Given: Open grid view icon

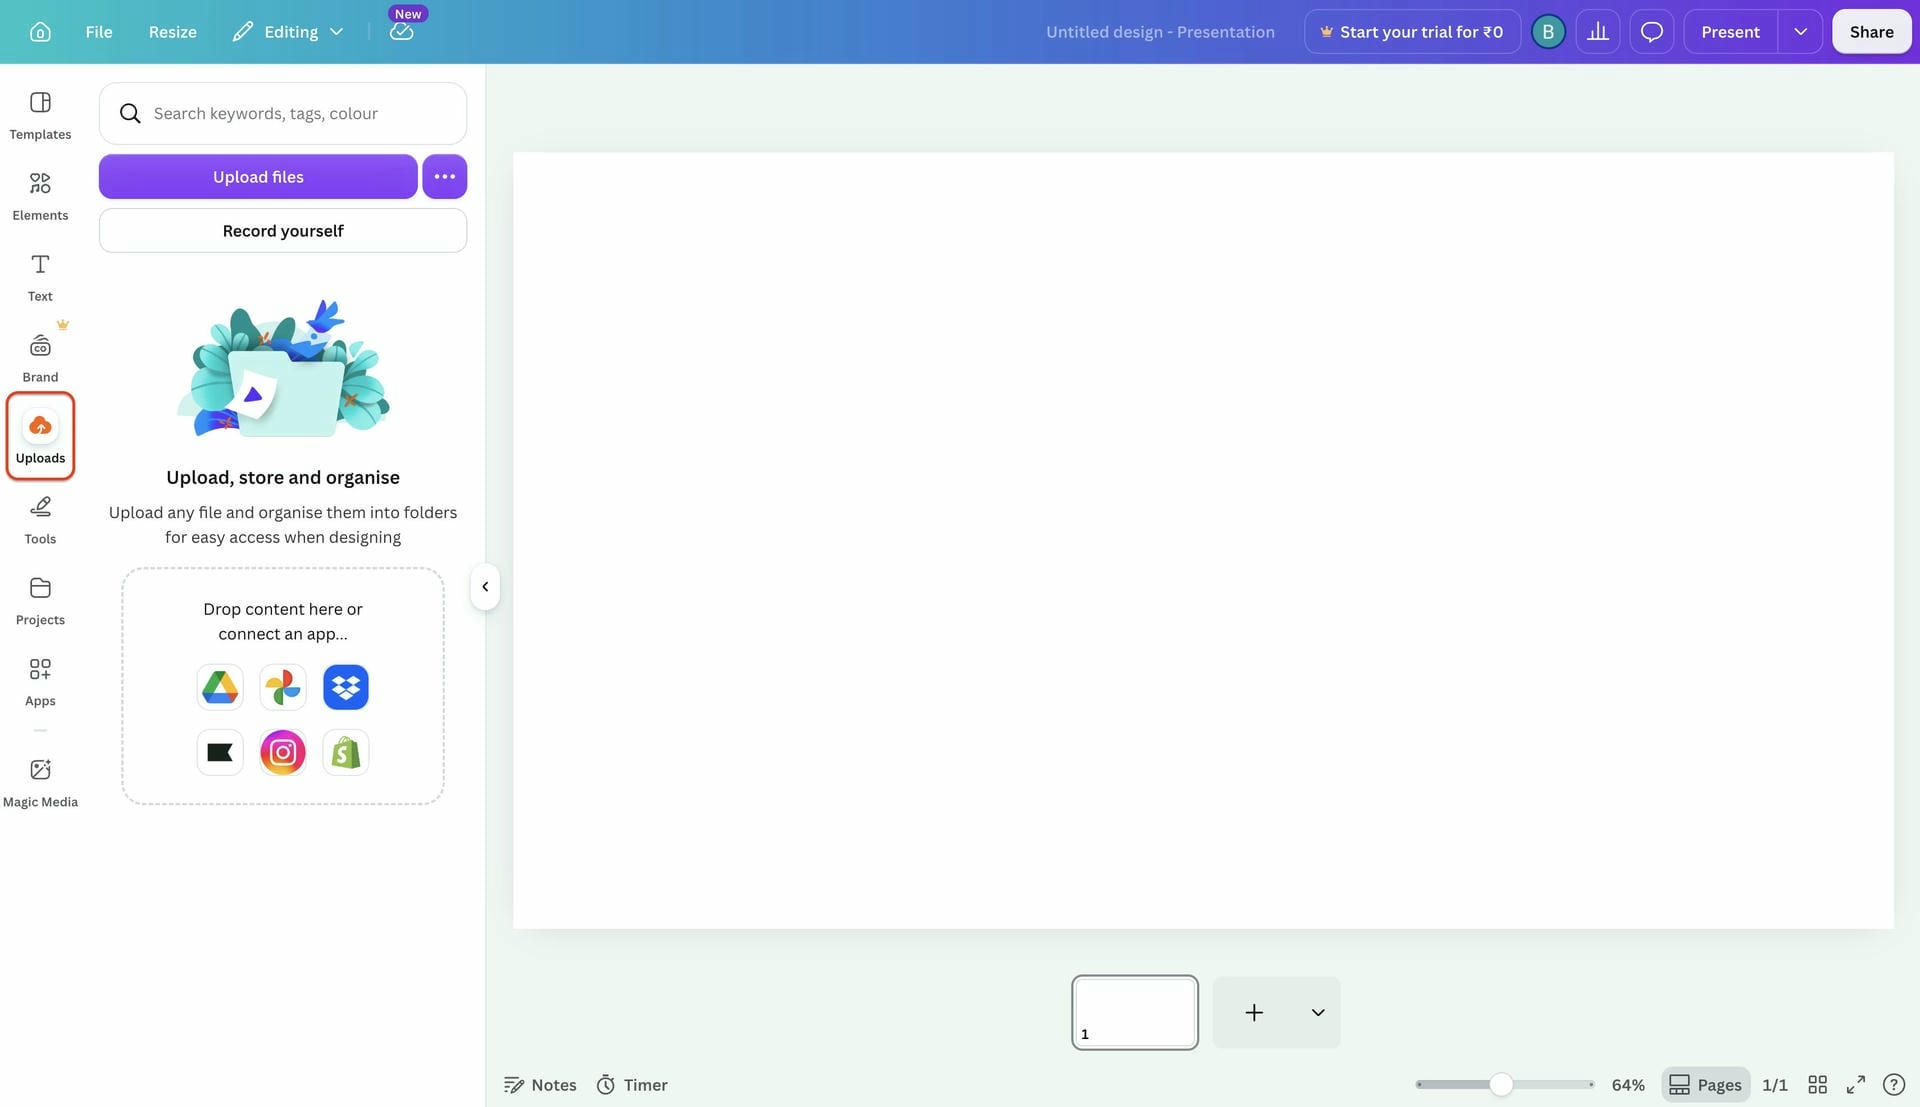Looking at the screenshot, I should tap(1818, 1085).
